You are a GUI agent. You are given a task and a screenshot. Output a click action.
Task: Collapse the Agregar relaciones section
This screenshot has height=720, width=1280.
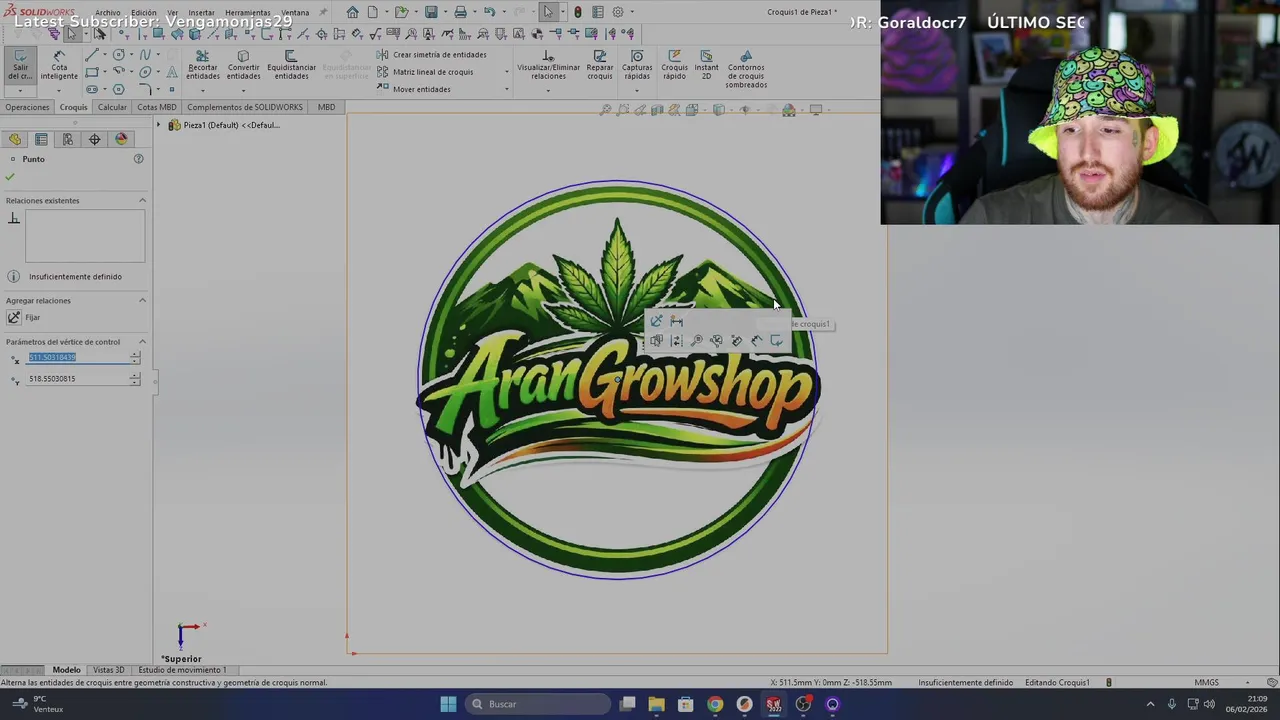click(x=142, y=300)
